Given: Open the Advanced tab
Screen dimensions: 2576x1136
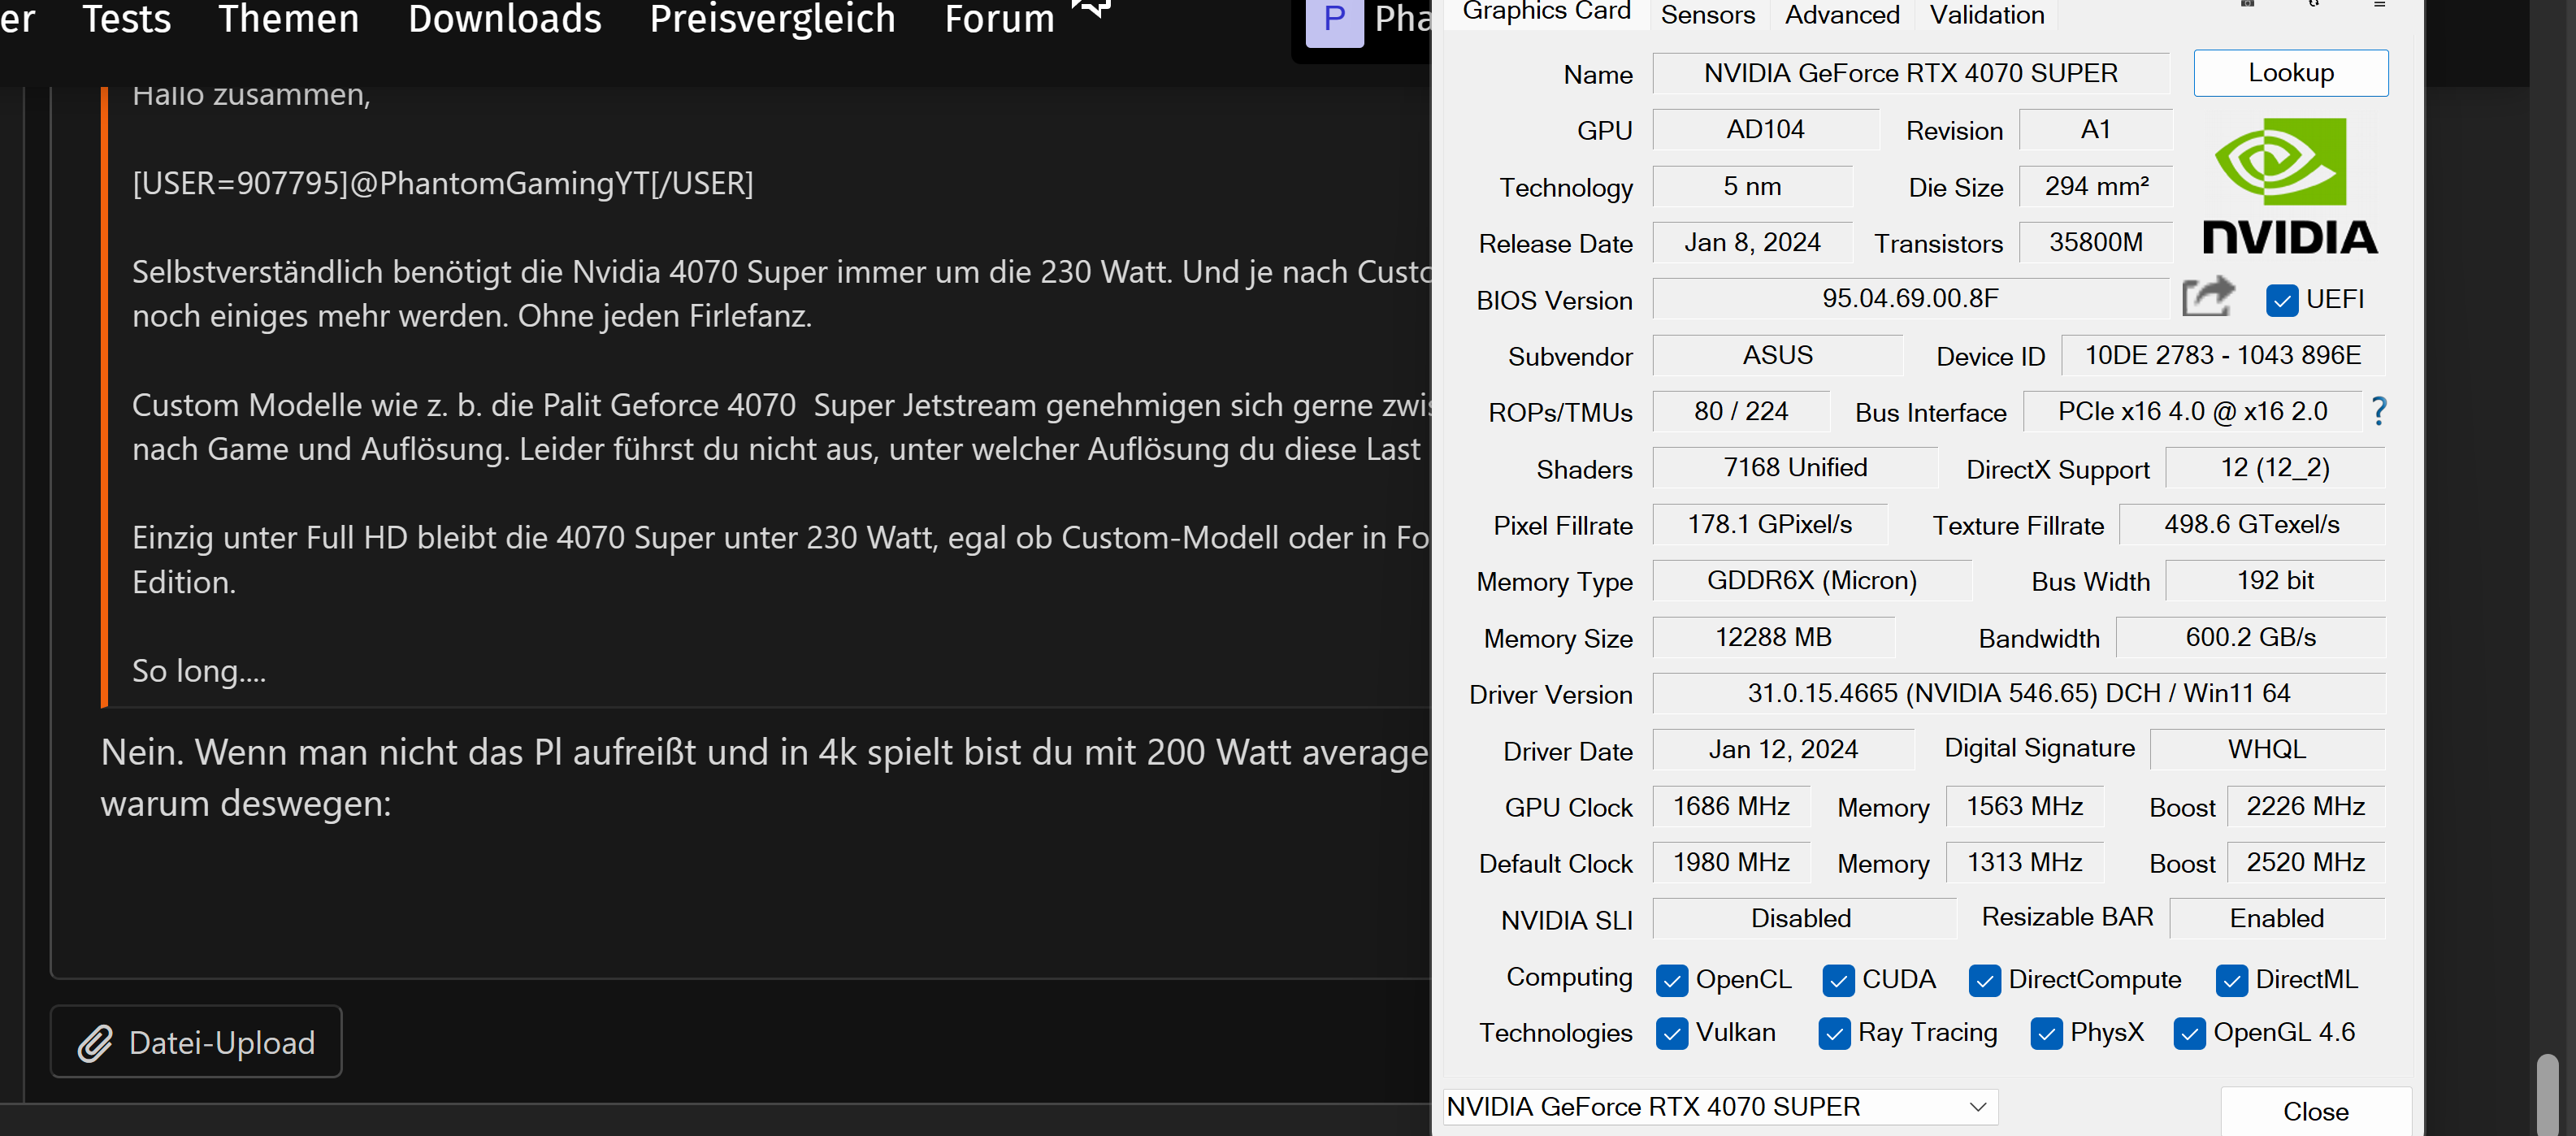Looking at the screenshot, I should click(x=1841, y=14).
